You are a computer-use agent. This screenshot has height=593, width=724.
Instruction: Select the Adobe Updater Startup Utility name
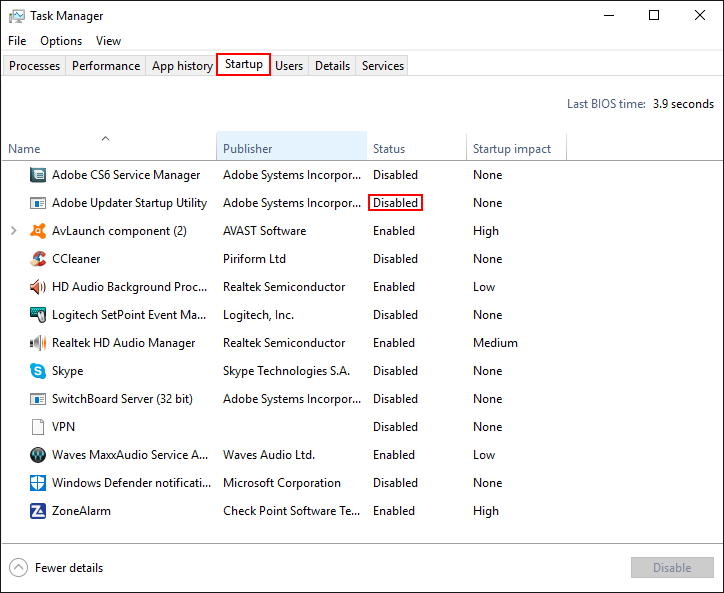coord(129,203)
